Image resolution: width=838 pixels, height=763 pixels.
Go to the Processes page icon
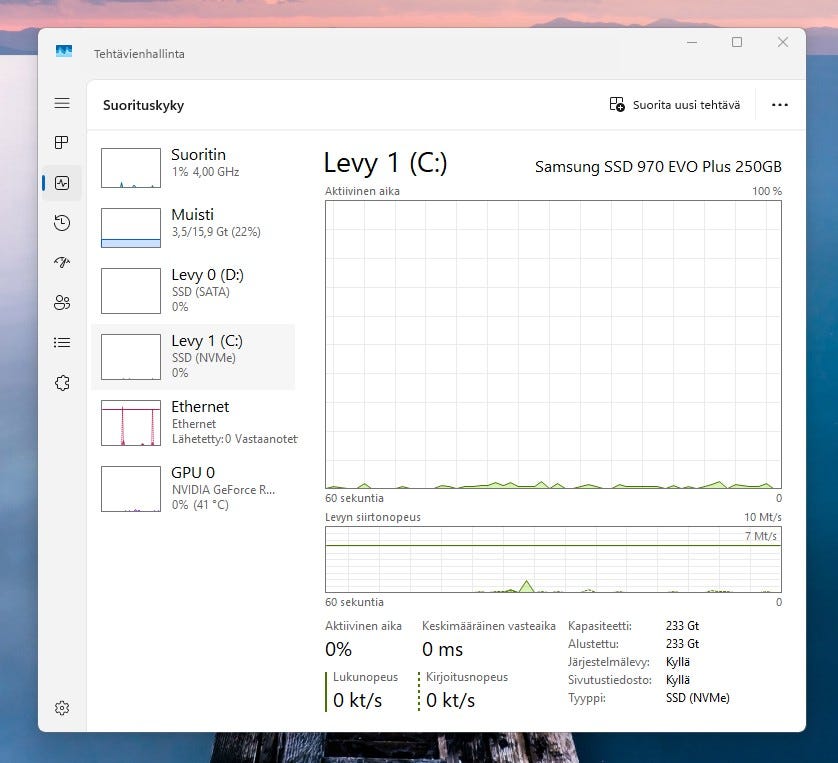[x=62, y=143]
